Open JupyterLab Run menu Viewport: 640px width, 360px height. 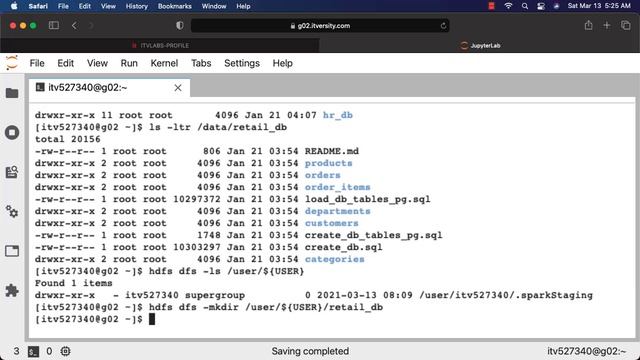[129, 63]
